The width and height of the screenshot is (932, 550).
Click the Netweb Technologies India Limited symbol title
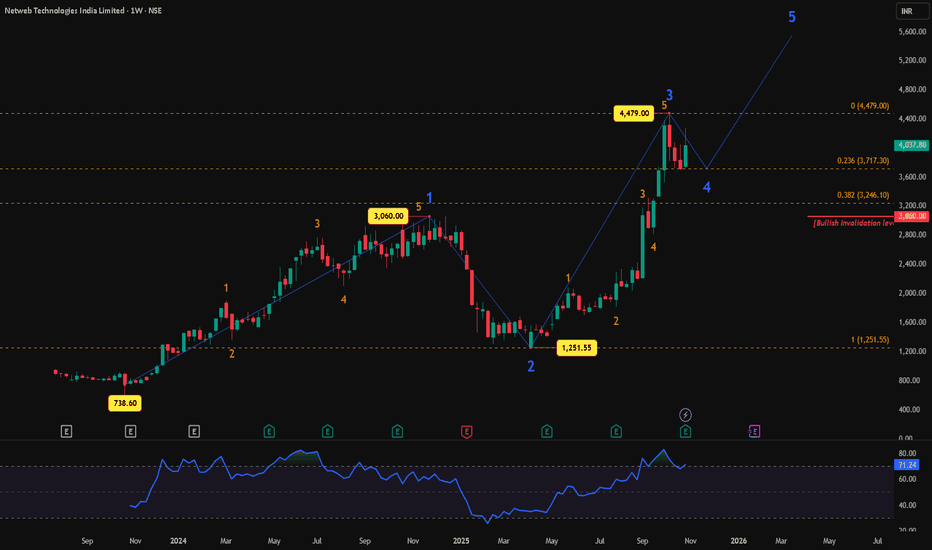(64, 11)
